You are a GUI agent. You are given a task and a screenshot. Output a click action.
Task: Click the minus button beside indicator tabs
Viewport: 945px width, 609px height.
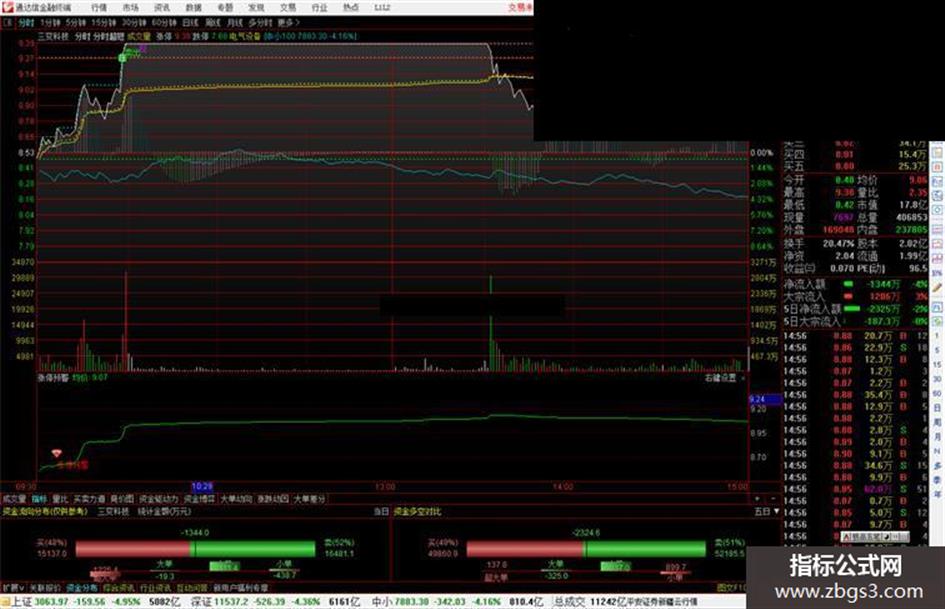click(x=773, y=499)
